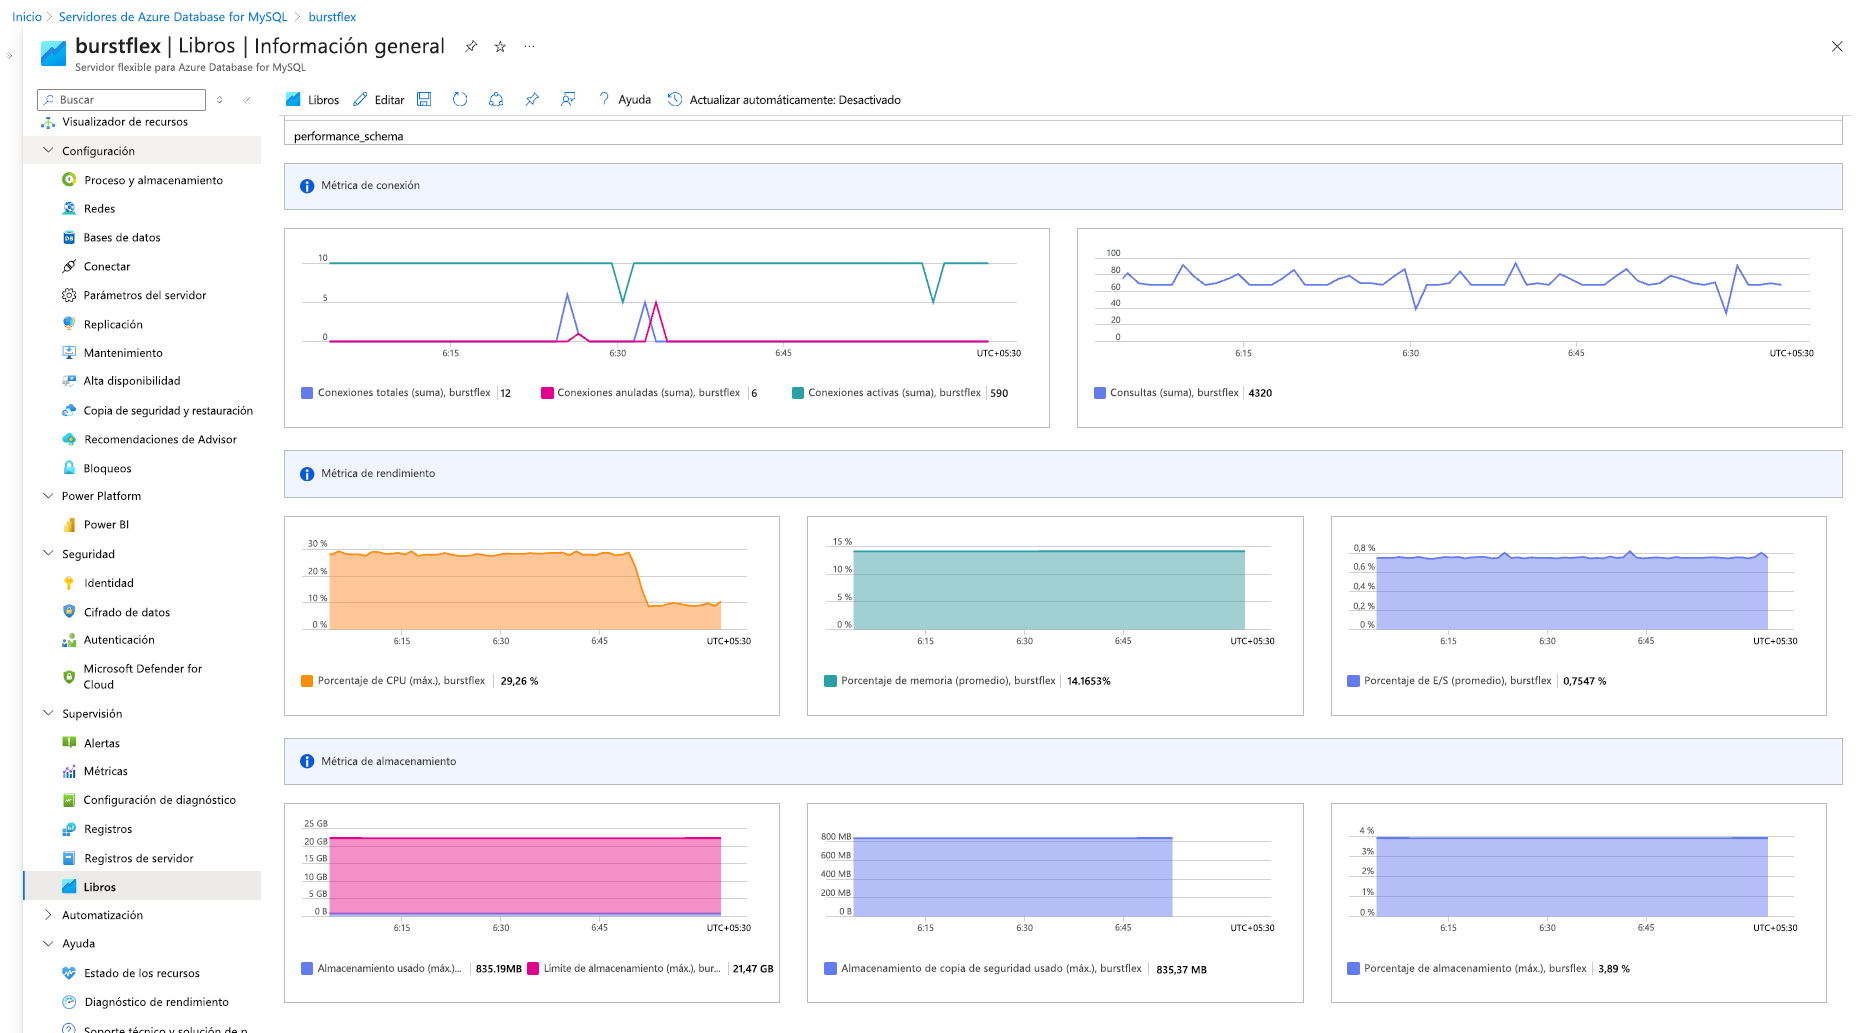Pin the workbook using the toolbar pin icon

pos(532,99)
